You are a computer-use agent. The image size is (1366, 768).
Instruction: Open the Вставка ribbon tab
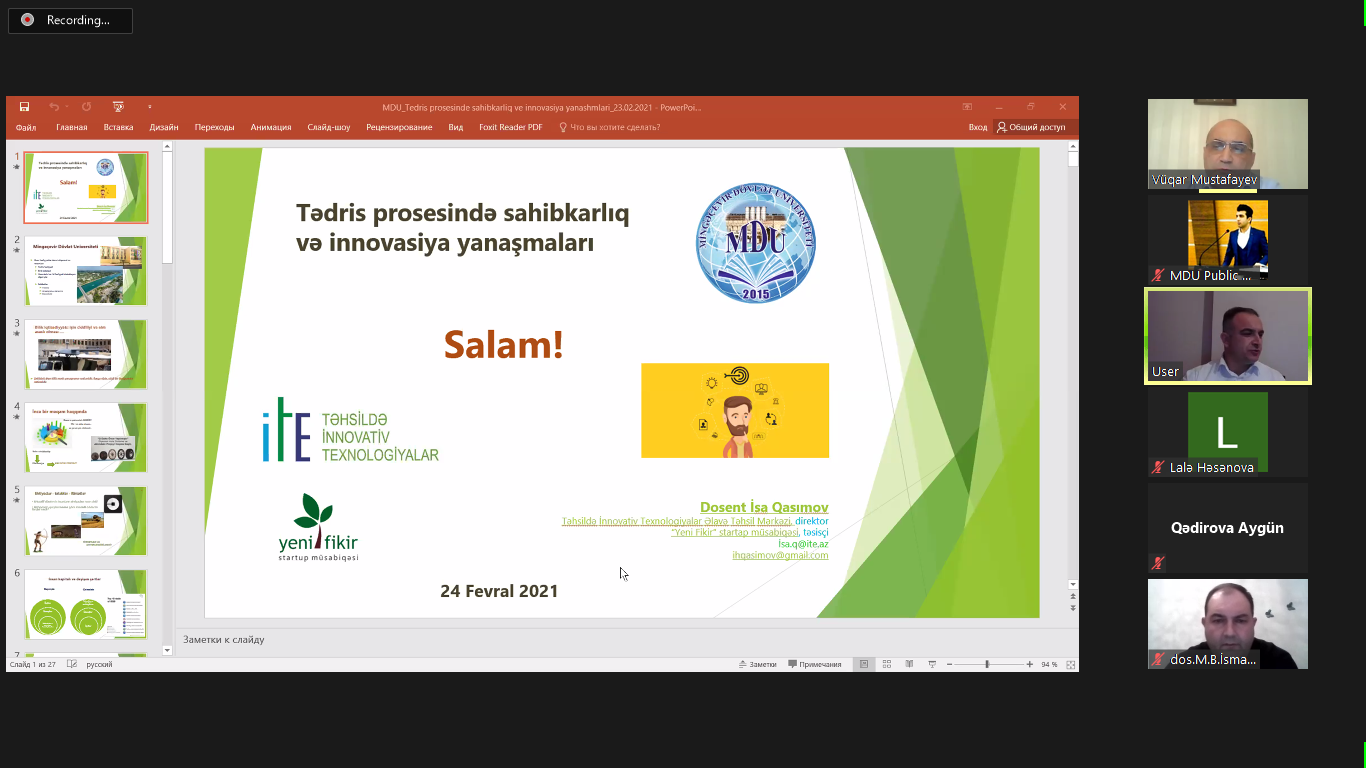[x=118, y=127]
